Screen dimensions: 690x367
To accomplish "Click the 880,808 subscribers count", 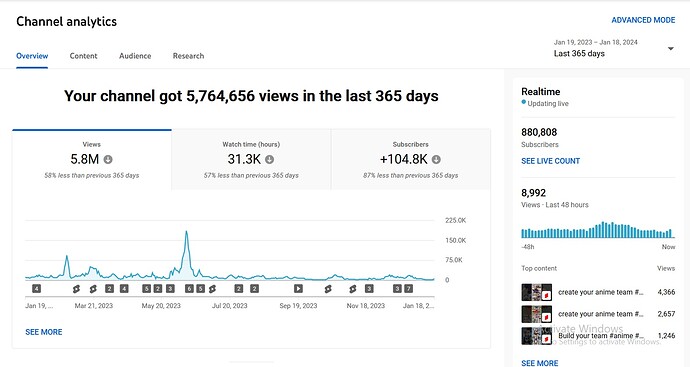I will [x=539, y=132].
